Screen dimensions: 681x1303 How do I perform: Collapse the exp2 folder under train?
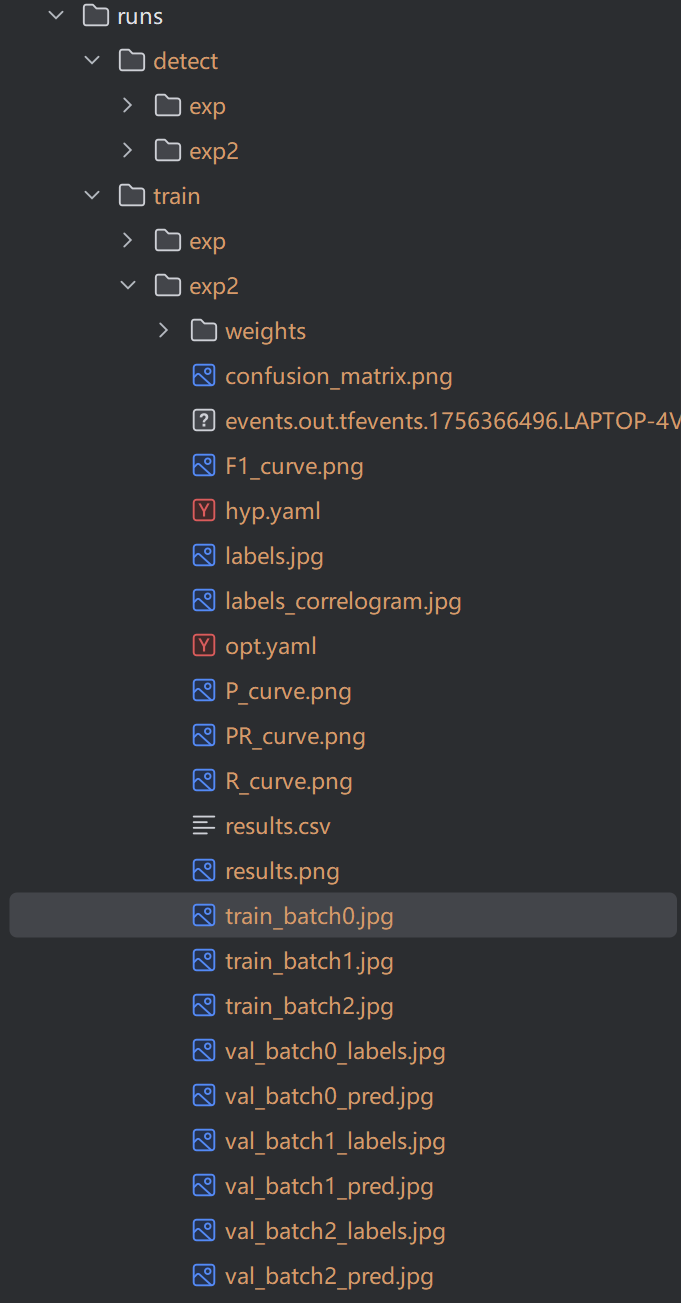(128, 286)
